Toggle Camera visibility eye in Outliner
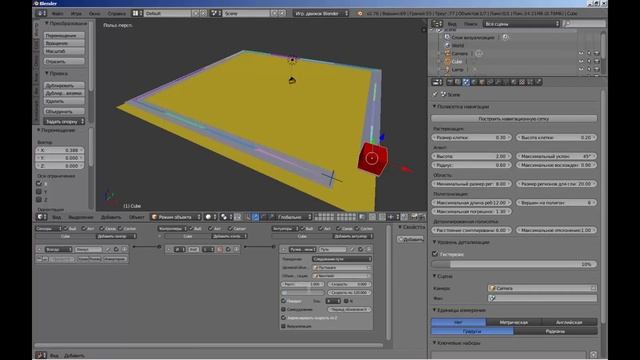 click(581, 53)
